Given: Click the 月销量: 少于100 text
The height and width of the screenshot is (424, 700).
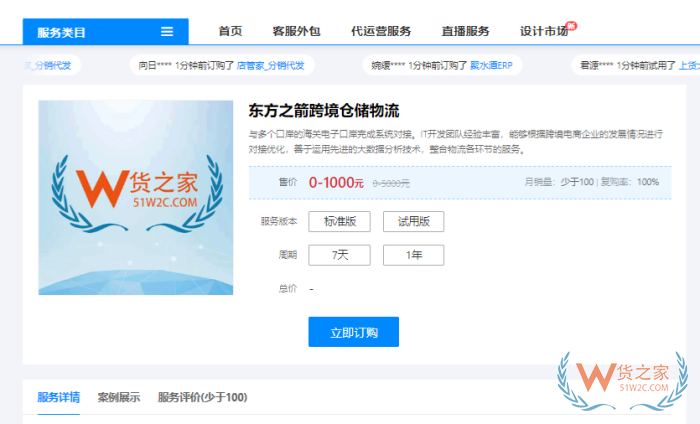Looking at the screenshot, I should pyautogui.click(x=559, y=182).
